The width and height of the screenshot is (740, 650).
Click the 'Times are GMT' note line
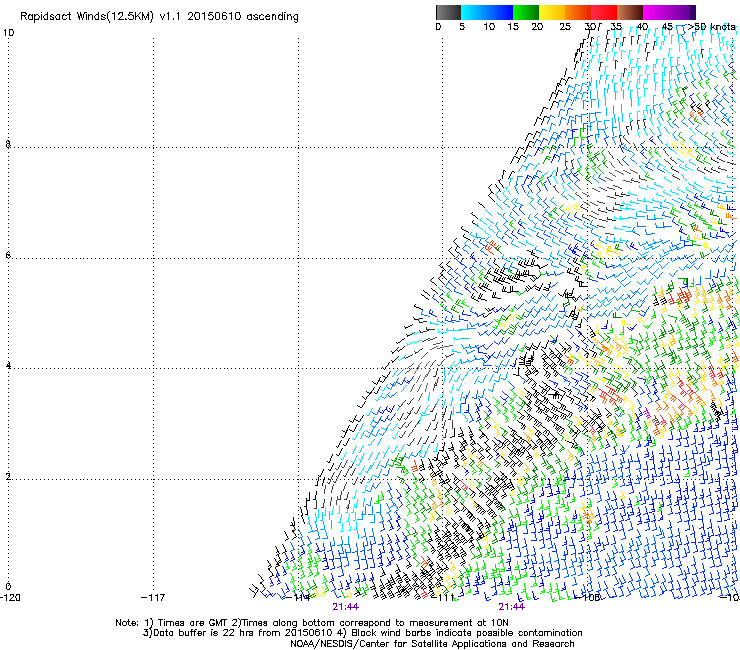click(x=312, y=623)
